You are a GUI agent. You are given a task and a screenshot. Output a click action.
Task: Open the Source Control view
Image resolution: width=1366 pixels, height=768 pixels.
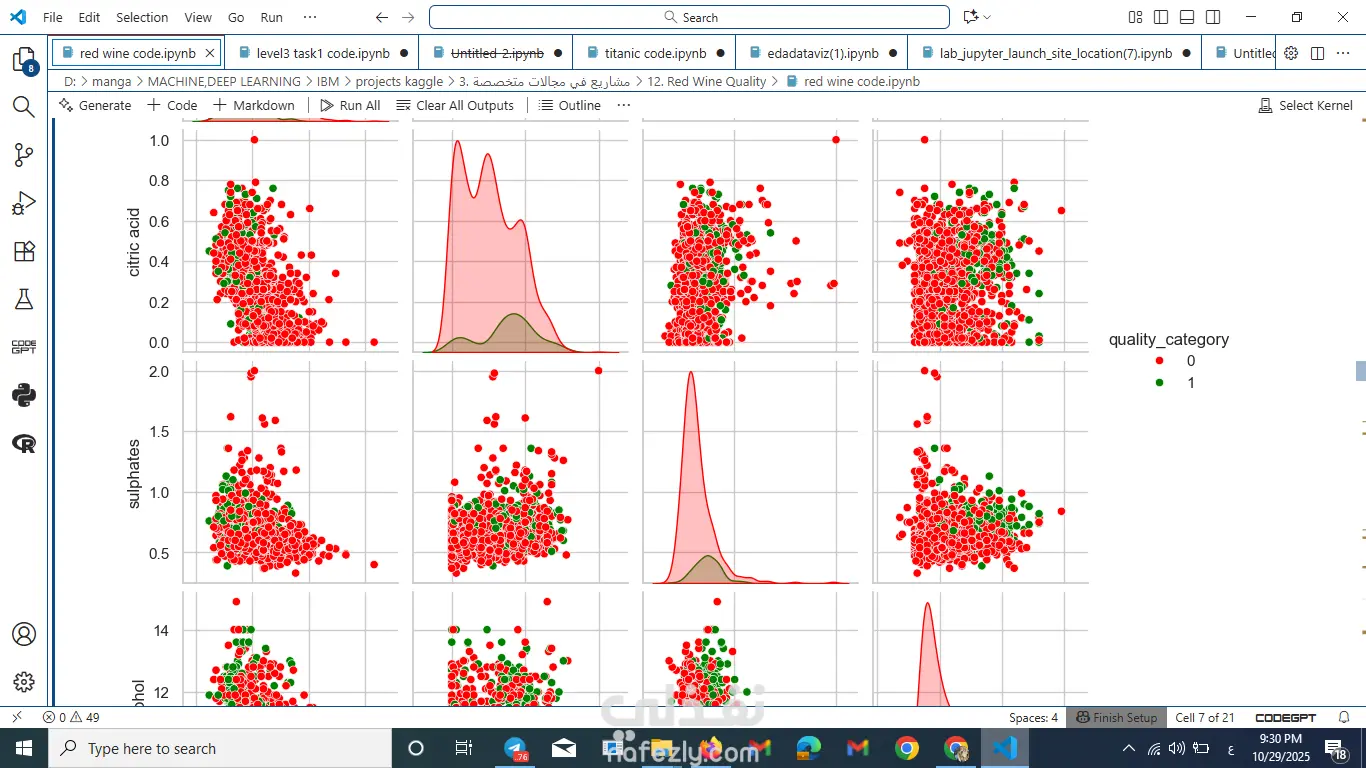24,155
